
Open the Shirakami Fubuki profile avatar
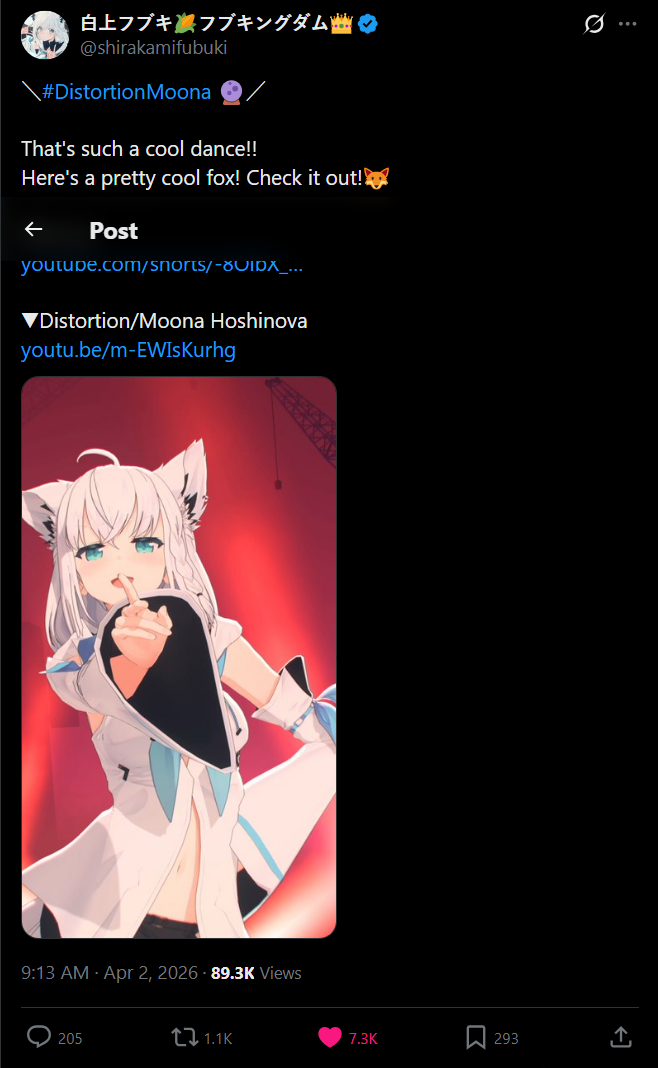coord(45,35)
